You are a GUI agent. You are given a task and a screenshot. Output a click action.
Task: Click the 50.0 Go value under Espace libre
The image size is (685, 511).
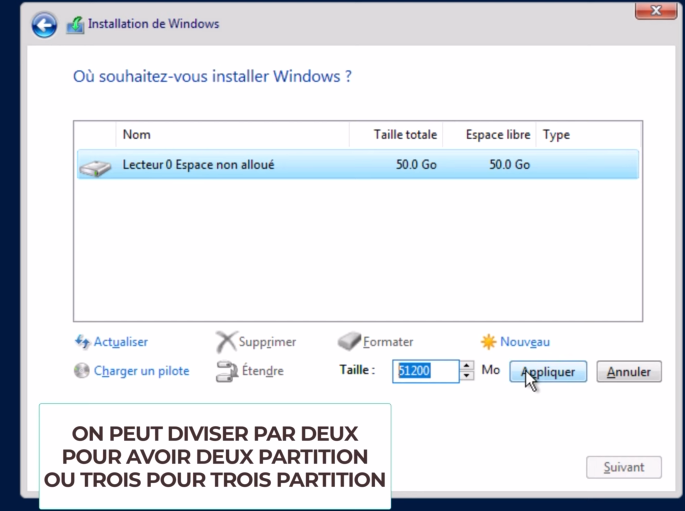(x=509, y=165)
